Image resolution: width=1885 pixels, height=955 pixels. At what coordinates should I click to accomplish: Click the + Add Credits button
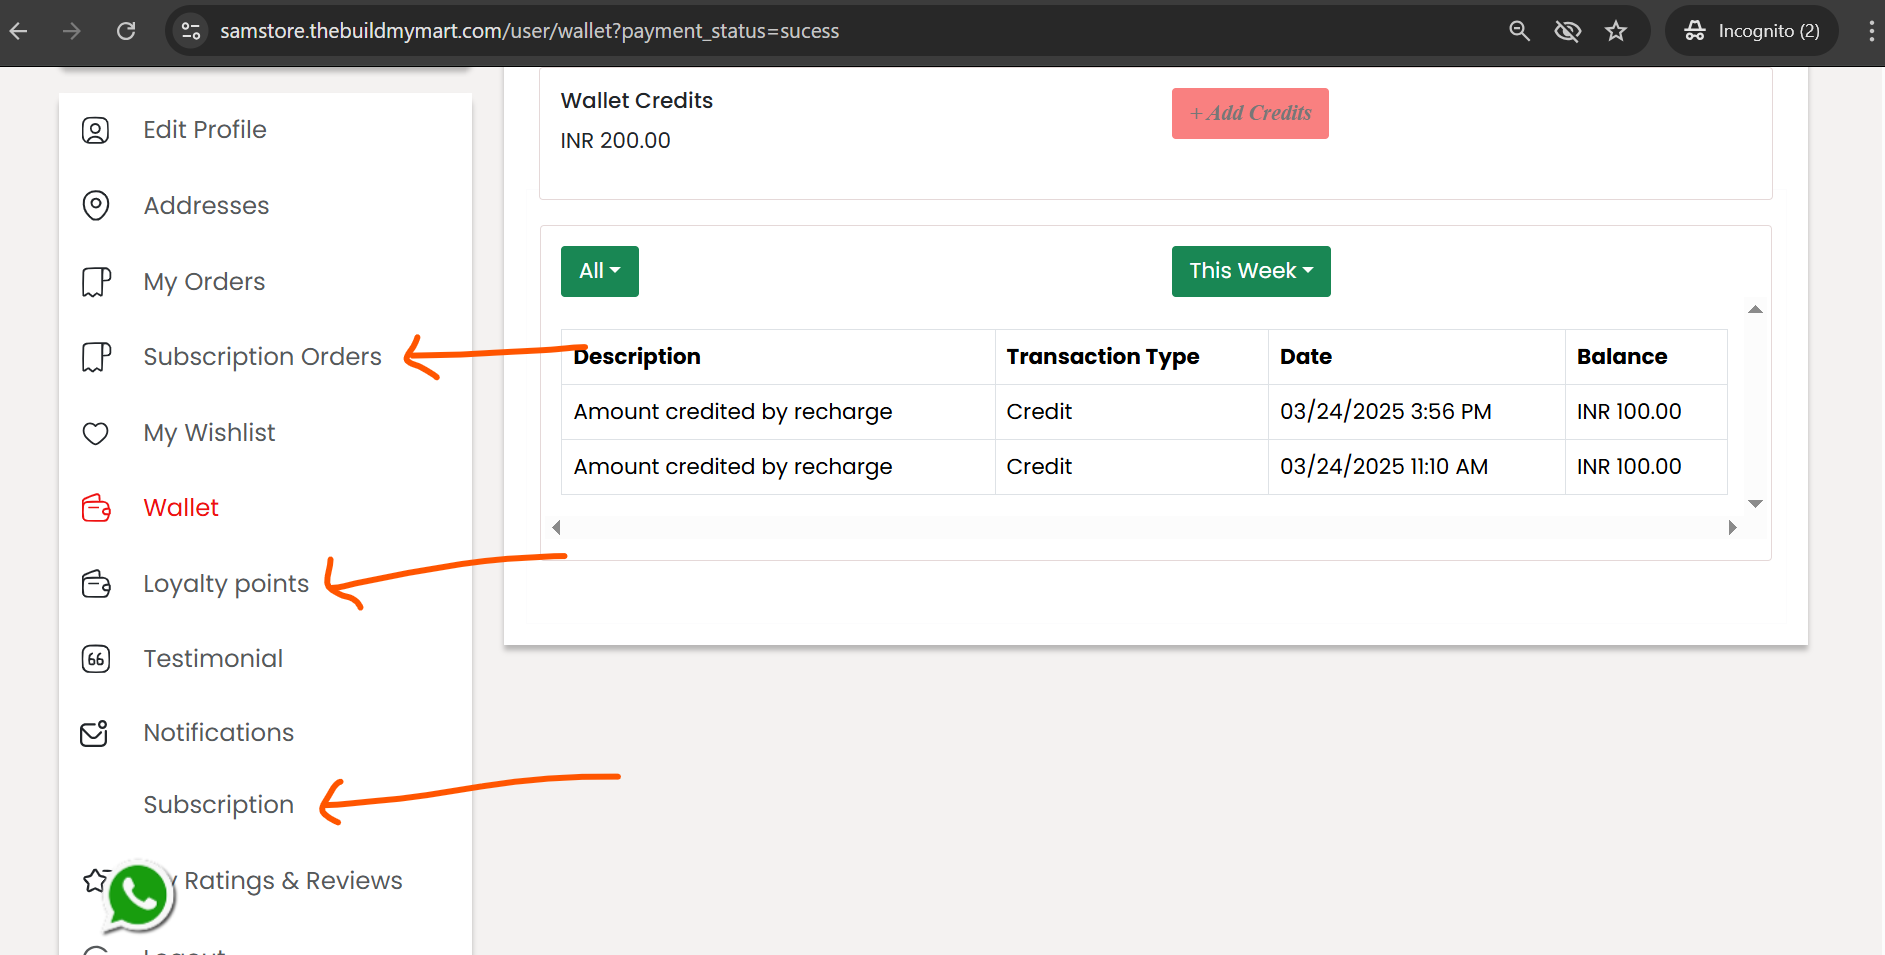coord(1250,113)
